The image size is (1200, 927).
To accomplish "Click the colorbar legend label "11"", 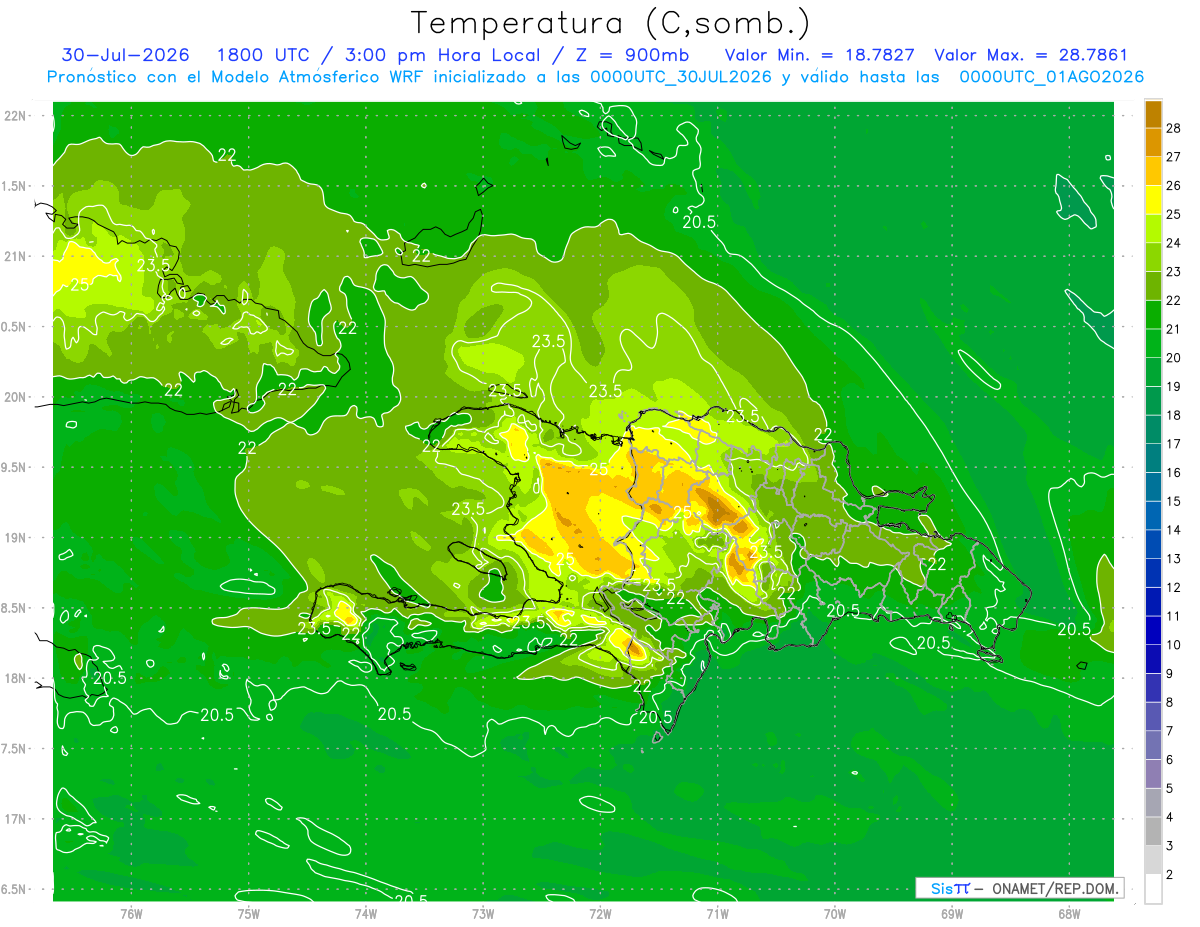I will coord(1174,616).
